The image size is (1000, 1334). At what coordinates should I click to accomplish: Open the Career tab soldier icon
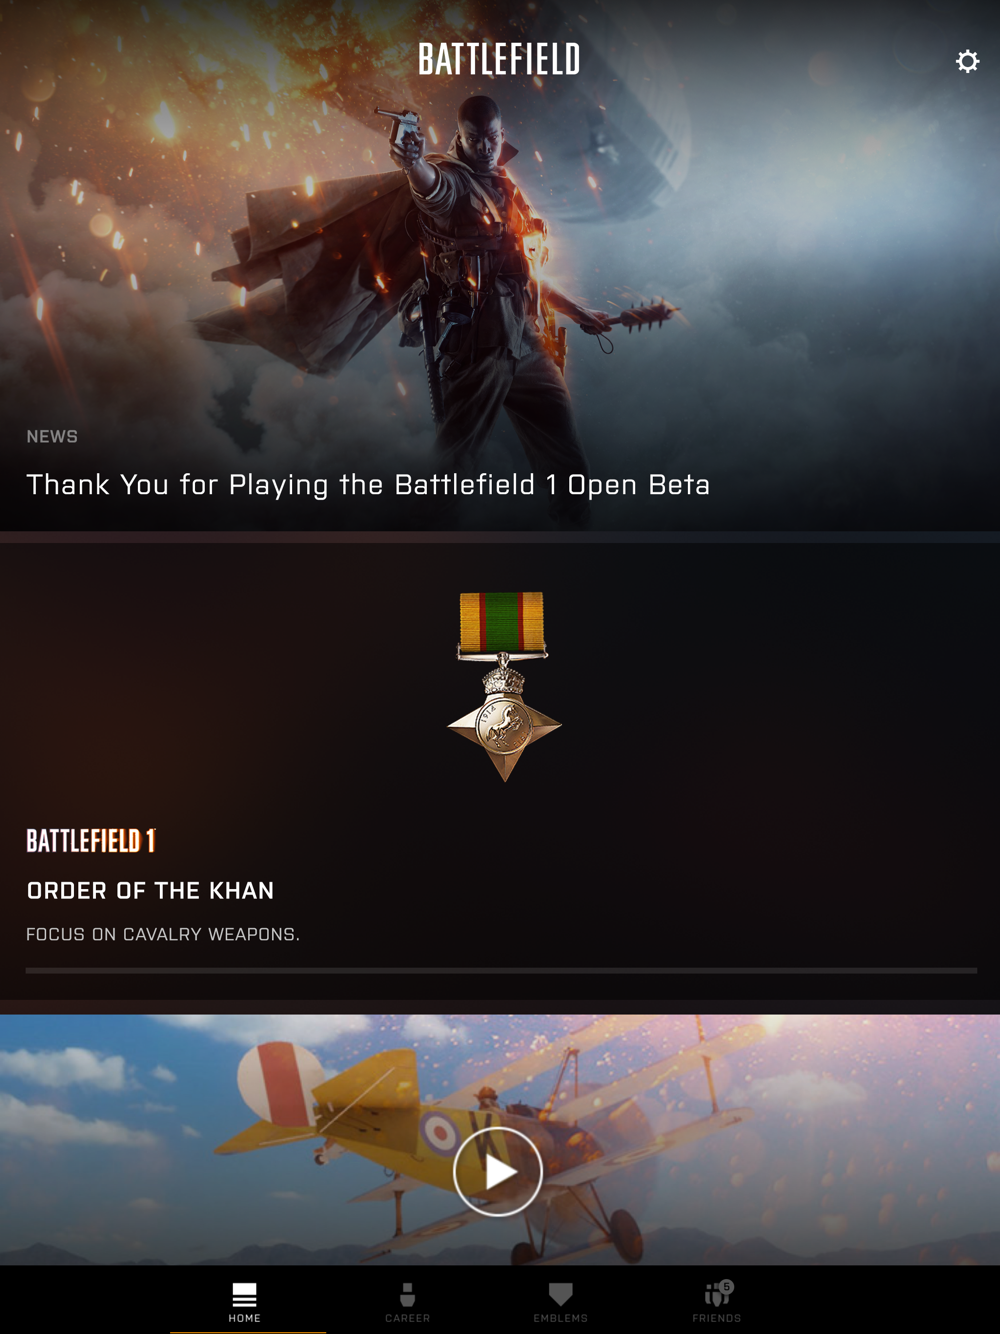point(408,1294)
